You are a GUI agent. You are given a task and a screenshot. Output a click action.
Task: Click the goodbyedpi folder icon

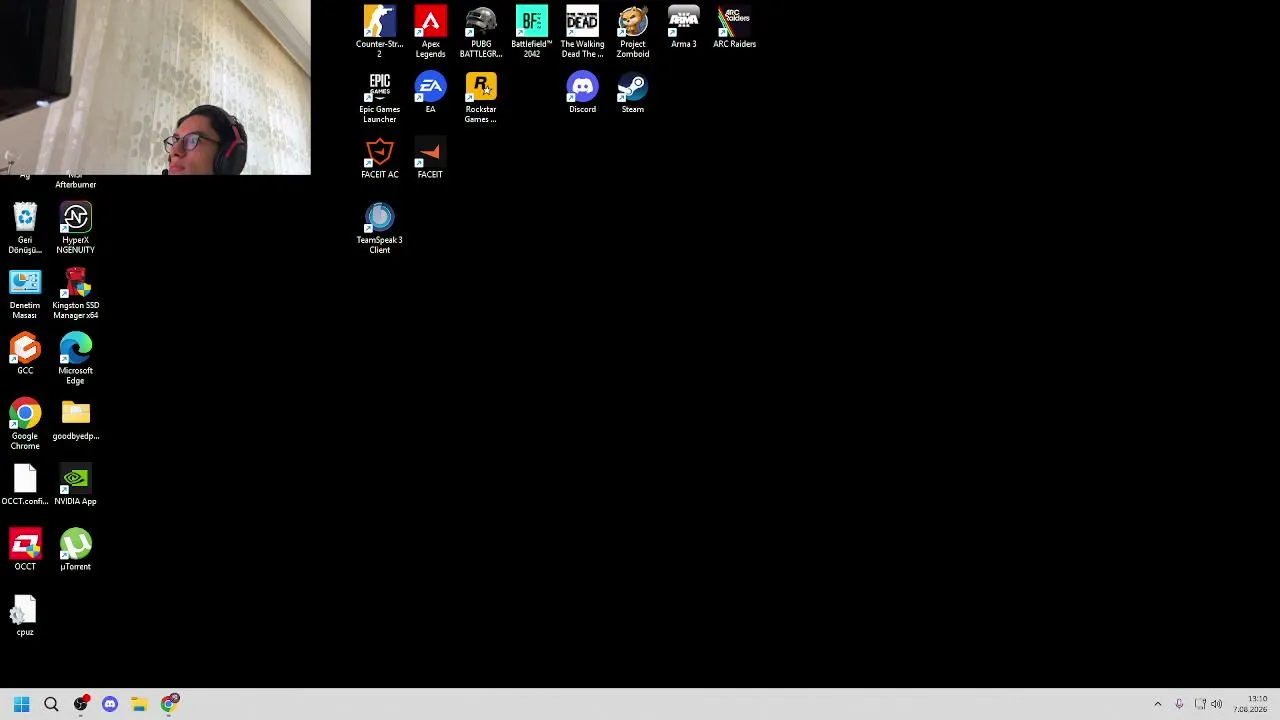75,419
